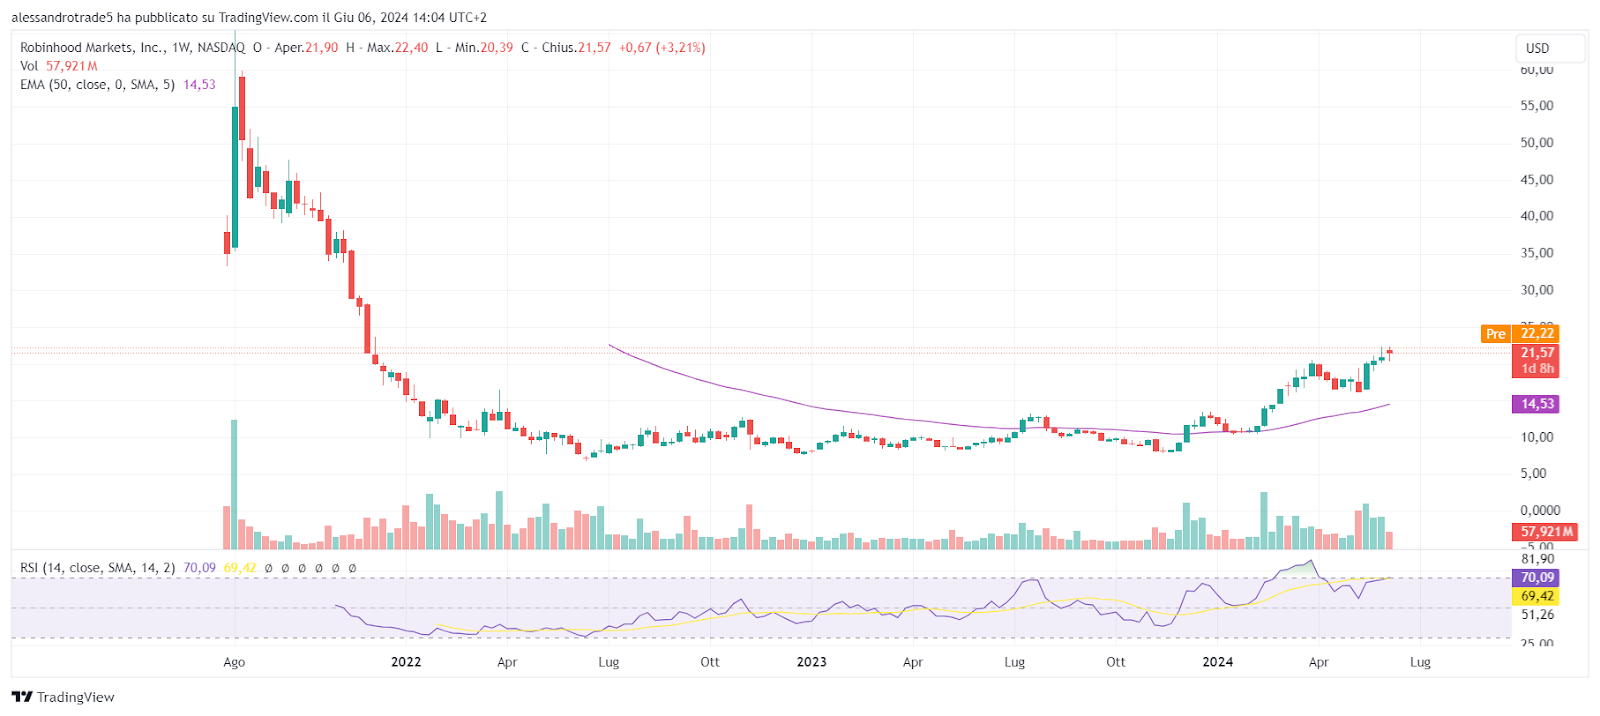Click the 81,90 RSI axis label
Image resolution: width=1600 pixels, height=716 pixels.
coord(1537,559)
